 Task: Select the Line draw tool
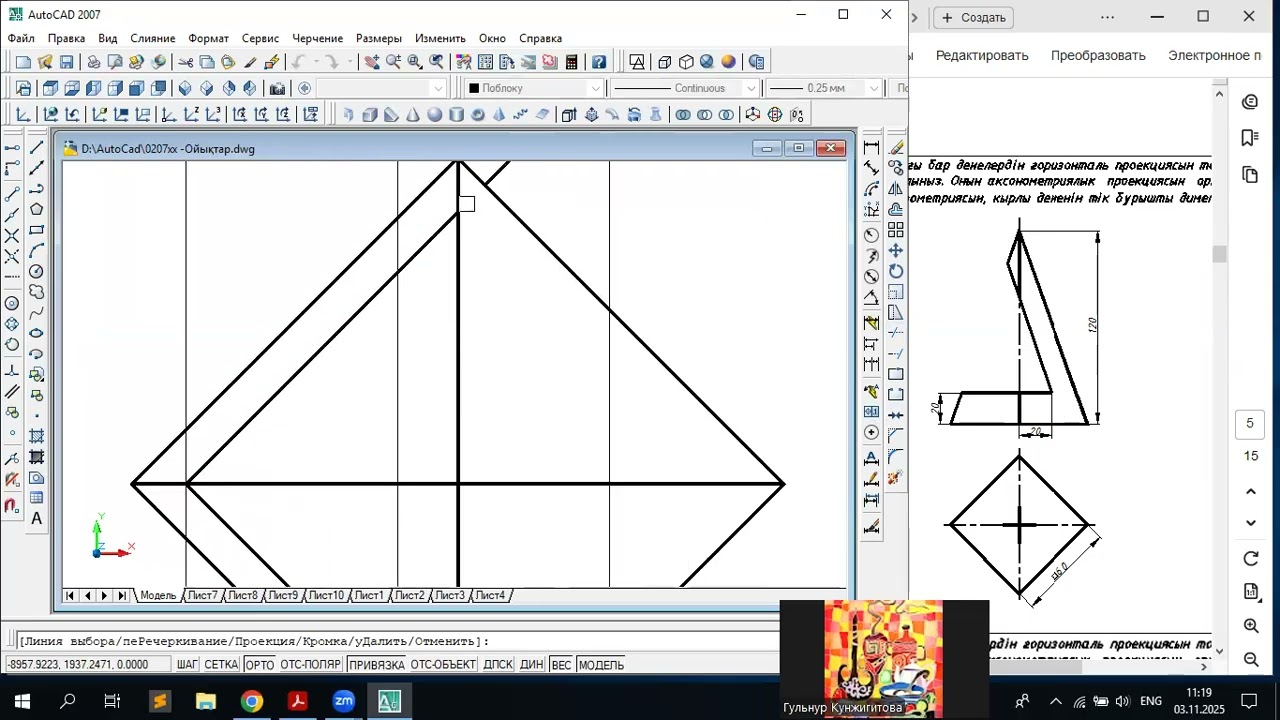pyautogui.click(x=36, y=147)
